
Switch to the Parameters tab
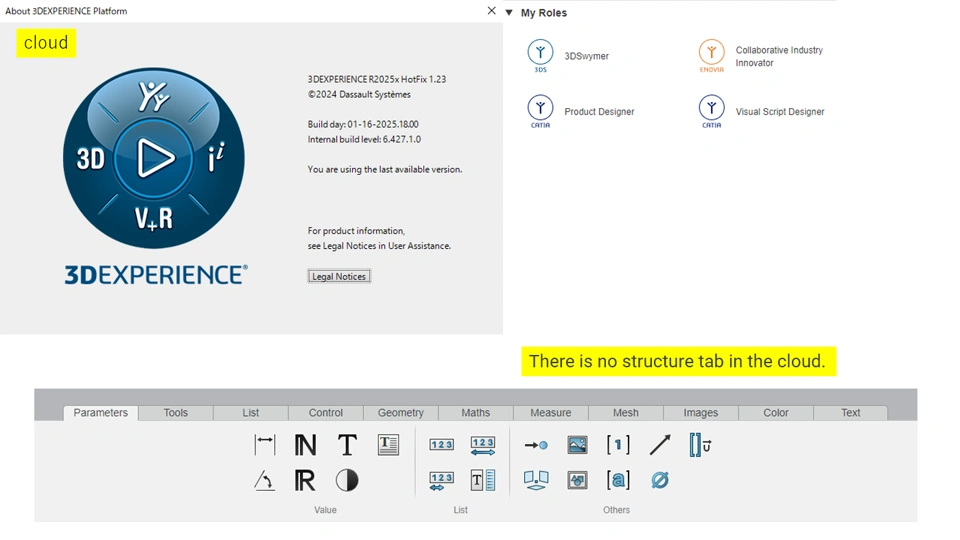tap(100, 413)
